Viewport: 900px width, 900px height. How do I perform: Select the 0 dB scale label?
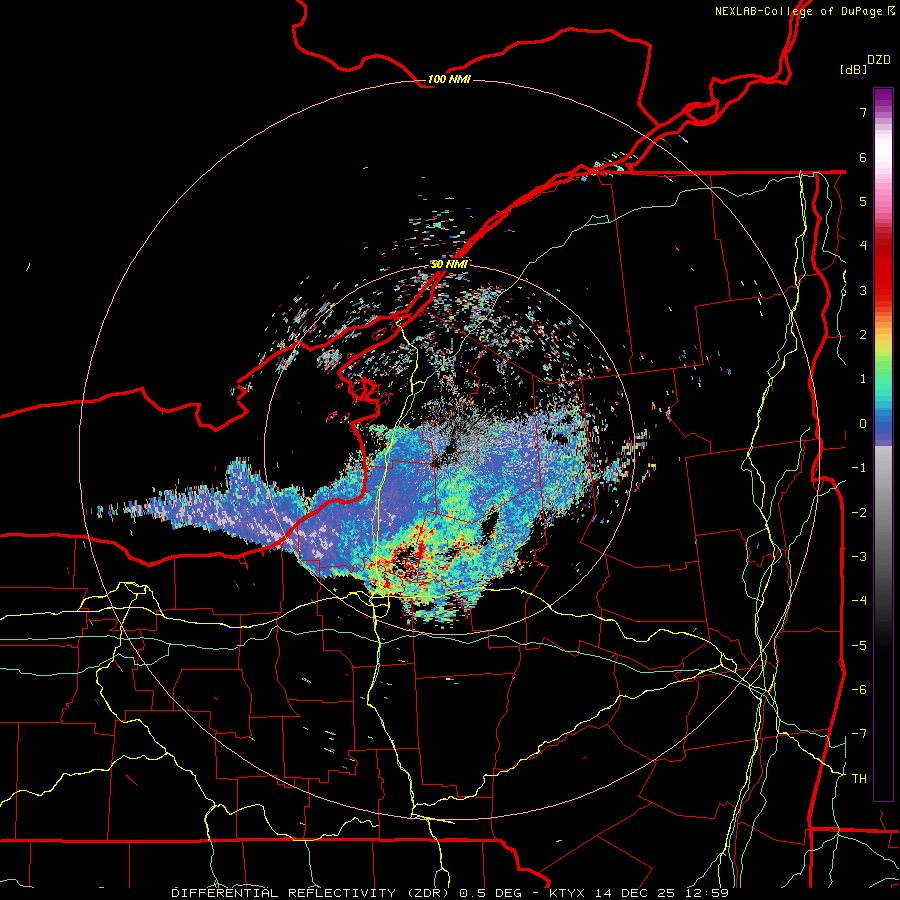tap(863, 424)
